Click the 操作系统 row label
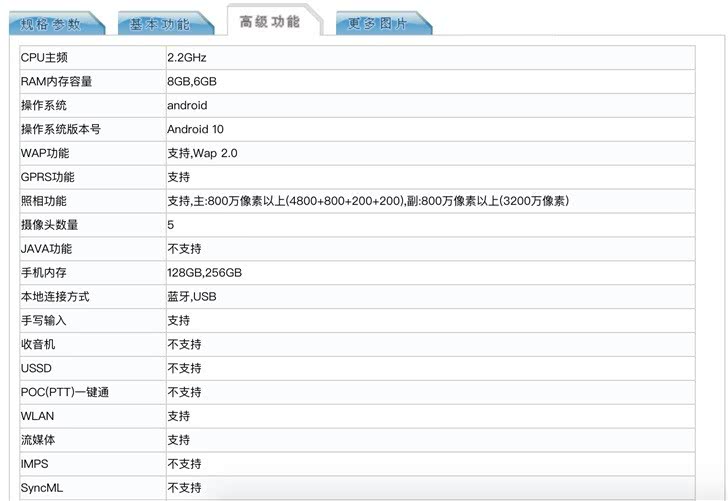728x501 pixels. (x=44, y=105)
